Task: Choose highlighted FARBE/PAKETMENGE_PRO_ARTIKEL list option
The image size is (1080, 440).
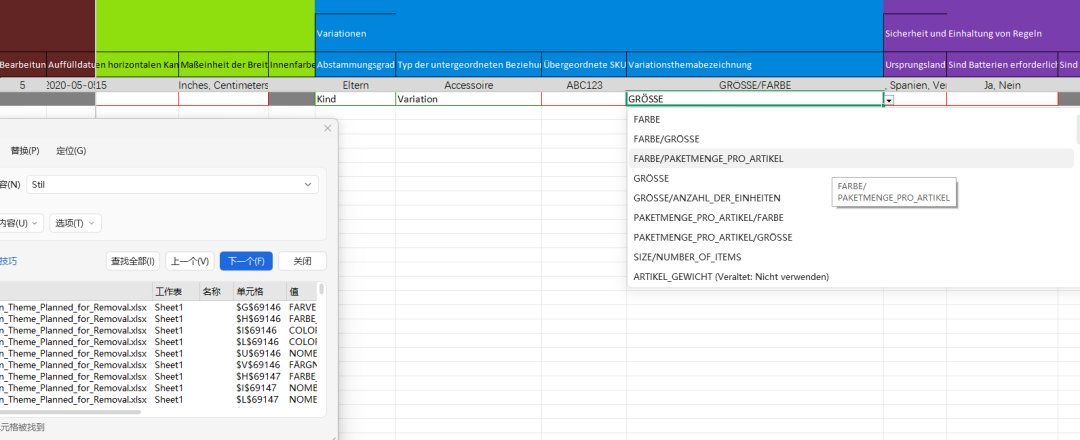Action: pyautogui.click(x=851, y=158)
